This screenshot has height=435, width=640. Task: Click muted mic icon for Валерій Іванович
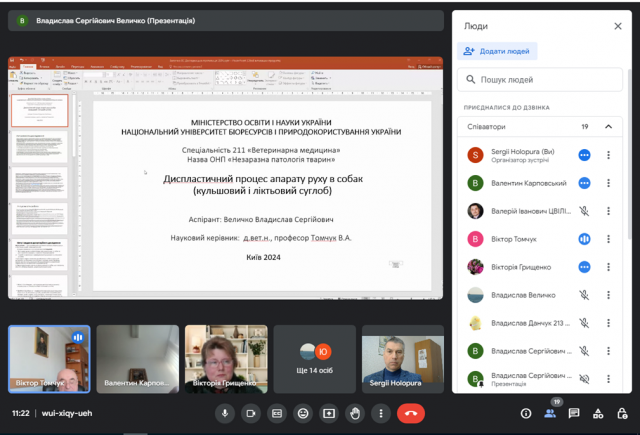click(x=584, y=211)
